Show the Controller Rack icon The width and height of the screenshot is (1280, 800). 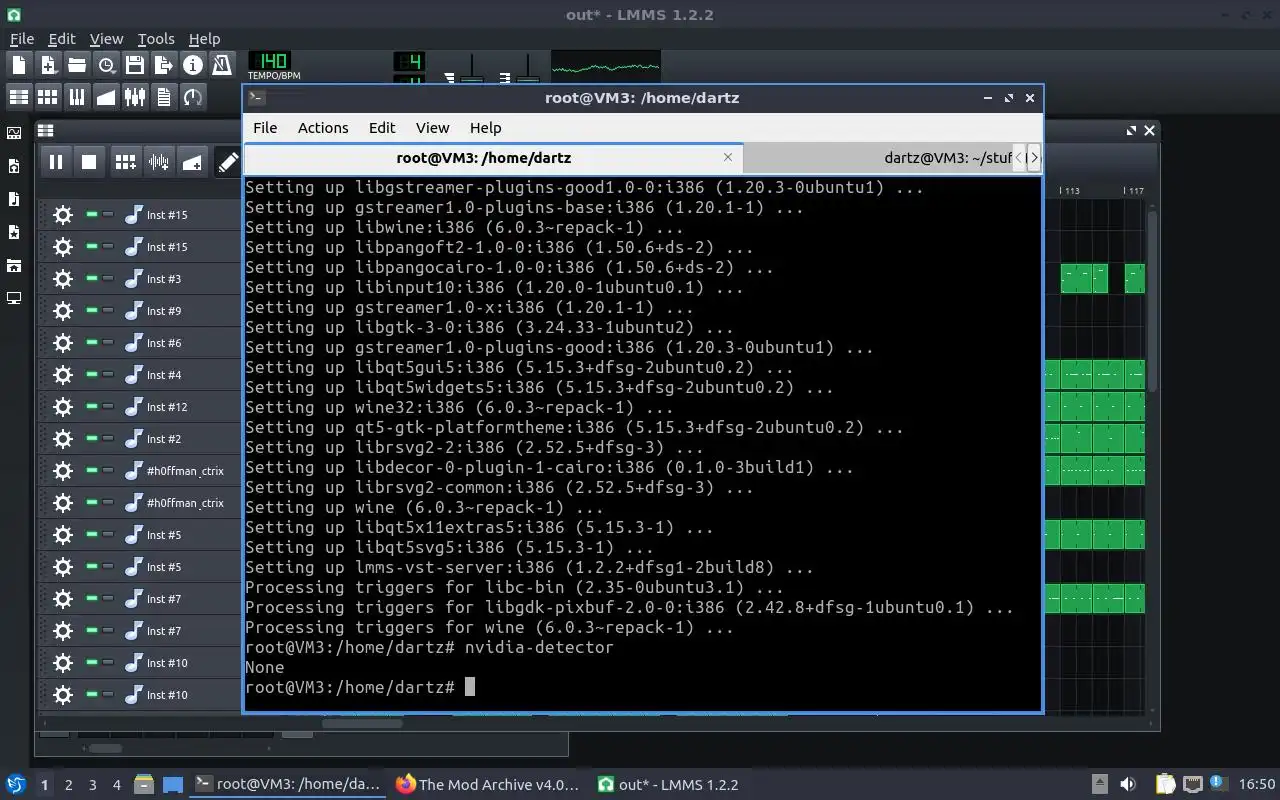click(192, 96)
